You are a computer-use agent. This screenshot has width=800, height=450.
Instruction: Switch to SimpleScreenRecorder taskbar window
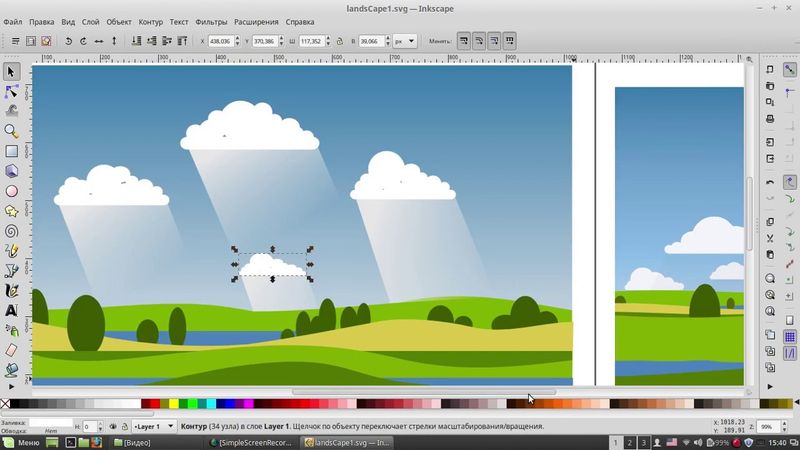click(x=251, y=442)
